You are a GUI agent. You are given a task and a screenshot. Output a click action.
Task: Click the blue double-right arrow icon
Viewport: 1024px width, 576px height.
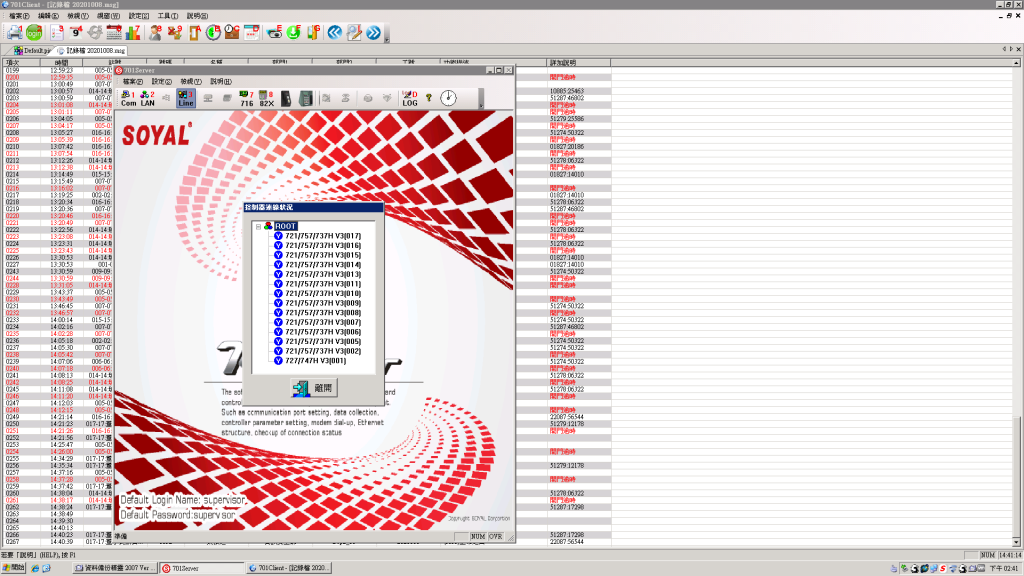click(x=374, y=32)
